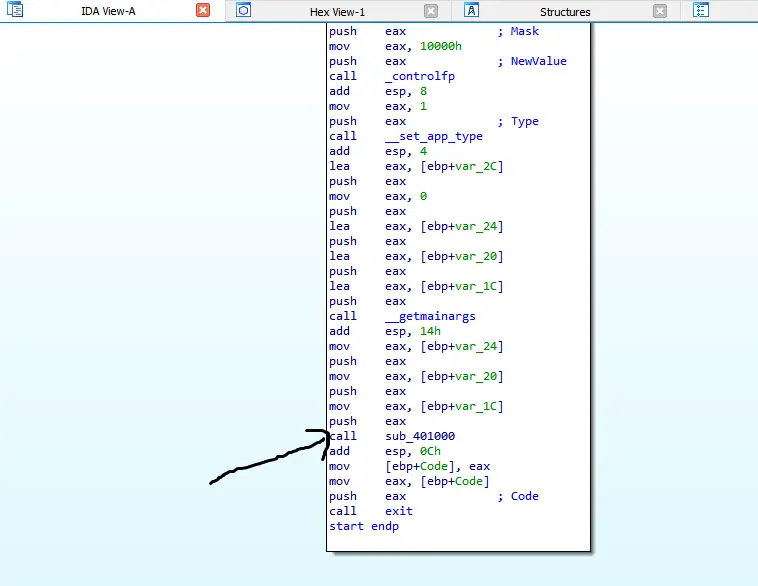758x586 pixels.
Task: Click the Structures tab icon
Action: point(471,10)
